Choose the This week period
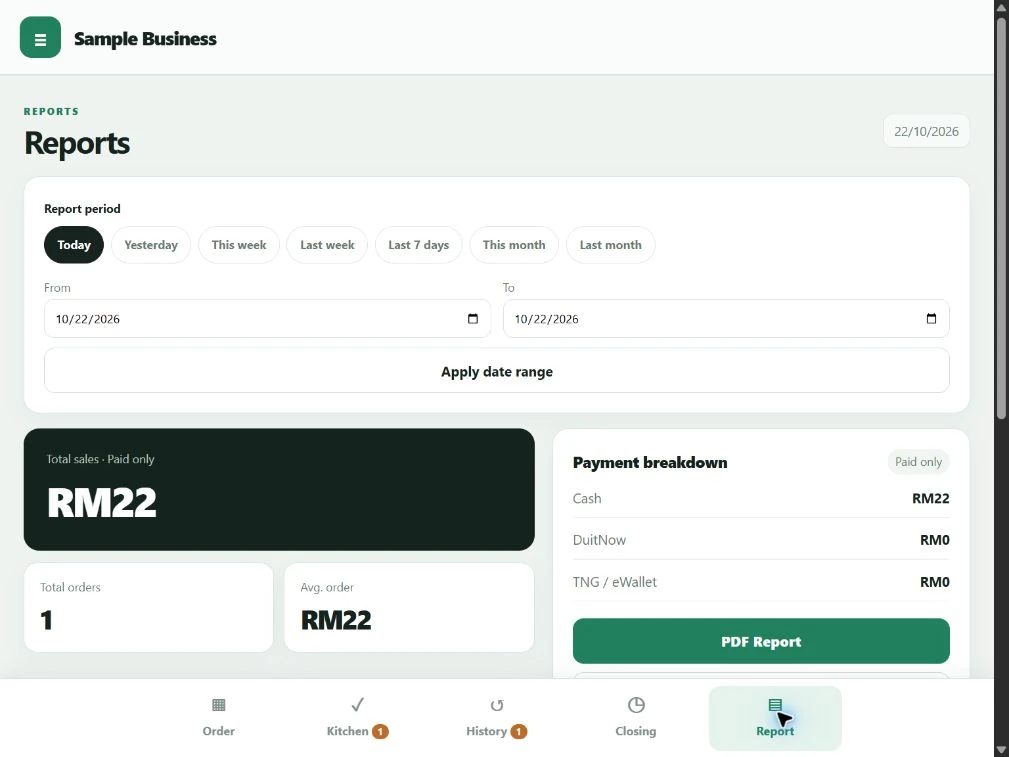Viewport: 1009px width, 757px height. tap(239, 245)
